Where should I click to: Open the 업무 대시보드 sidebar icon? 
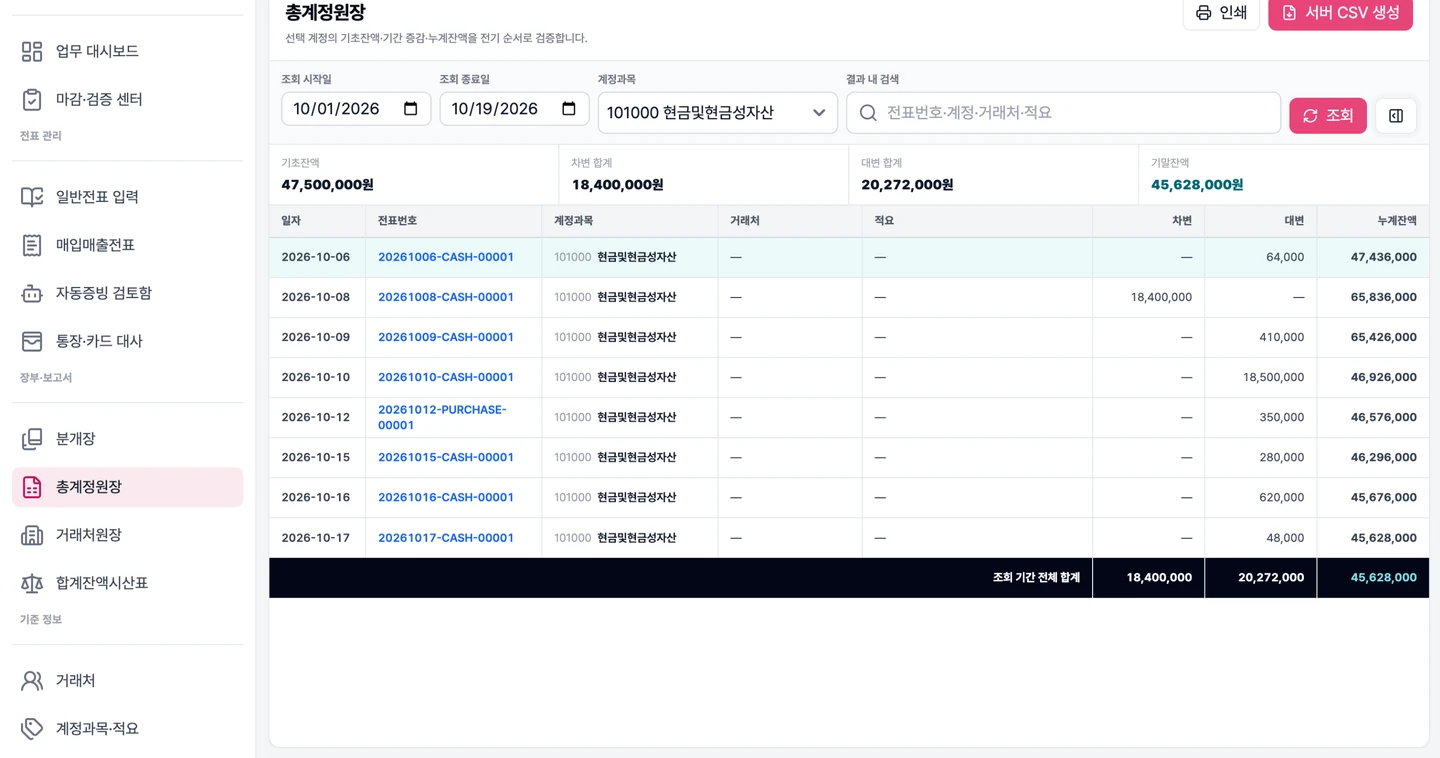[32, 51]
